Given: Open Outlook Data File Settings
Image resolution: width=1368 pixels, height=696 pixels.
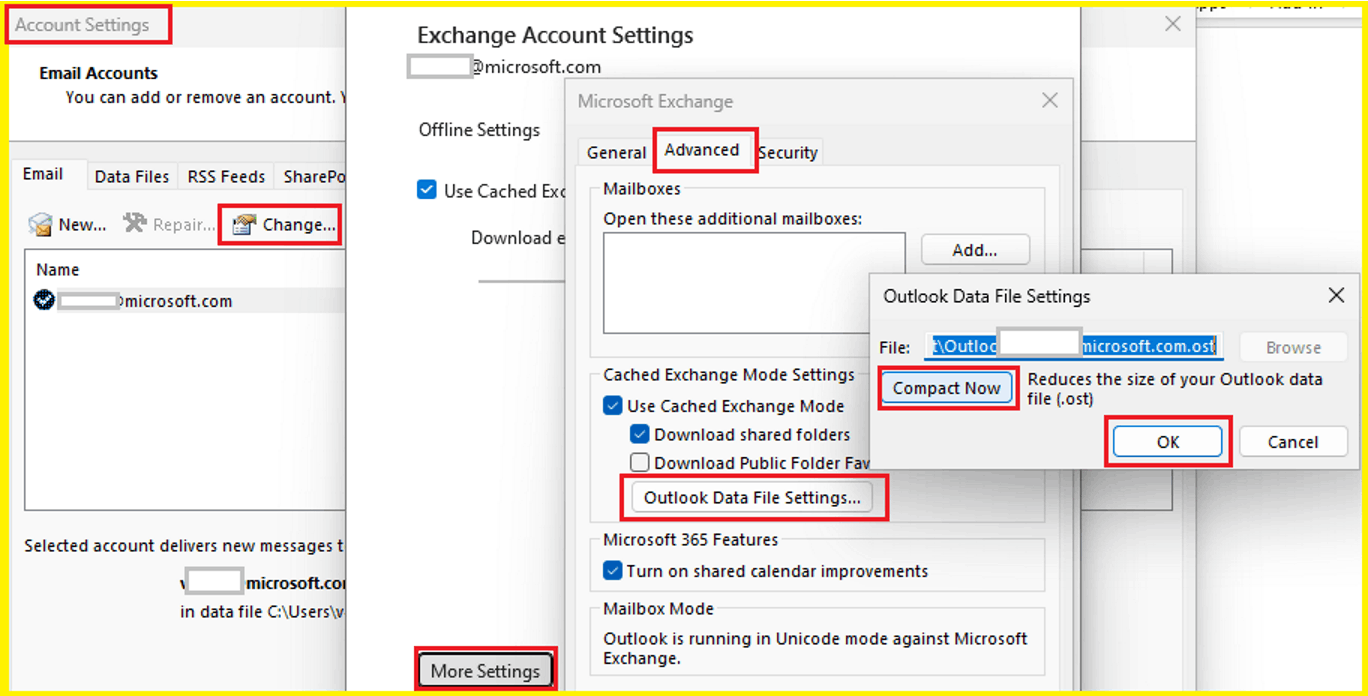Looking at the screenshot, I should [754, 496].
